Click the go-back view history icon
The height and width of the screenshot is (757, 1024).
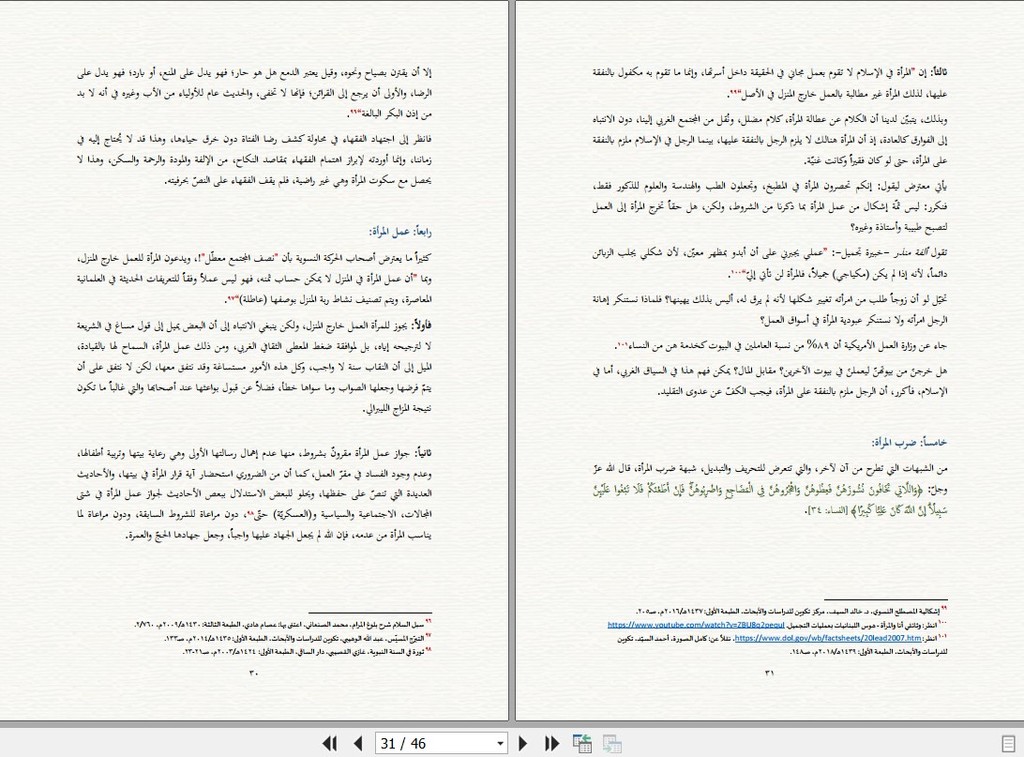tap(582, 743)
